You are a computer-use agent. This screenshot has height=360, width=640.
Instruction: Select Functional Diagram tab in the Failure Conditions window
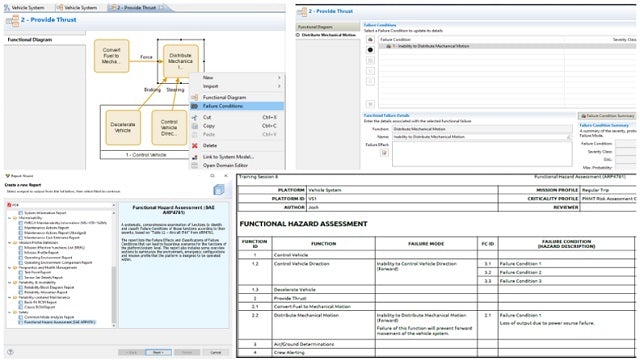click(328, 27)
